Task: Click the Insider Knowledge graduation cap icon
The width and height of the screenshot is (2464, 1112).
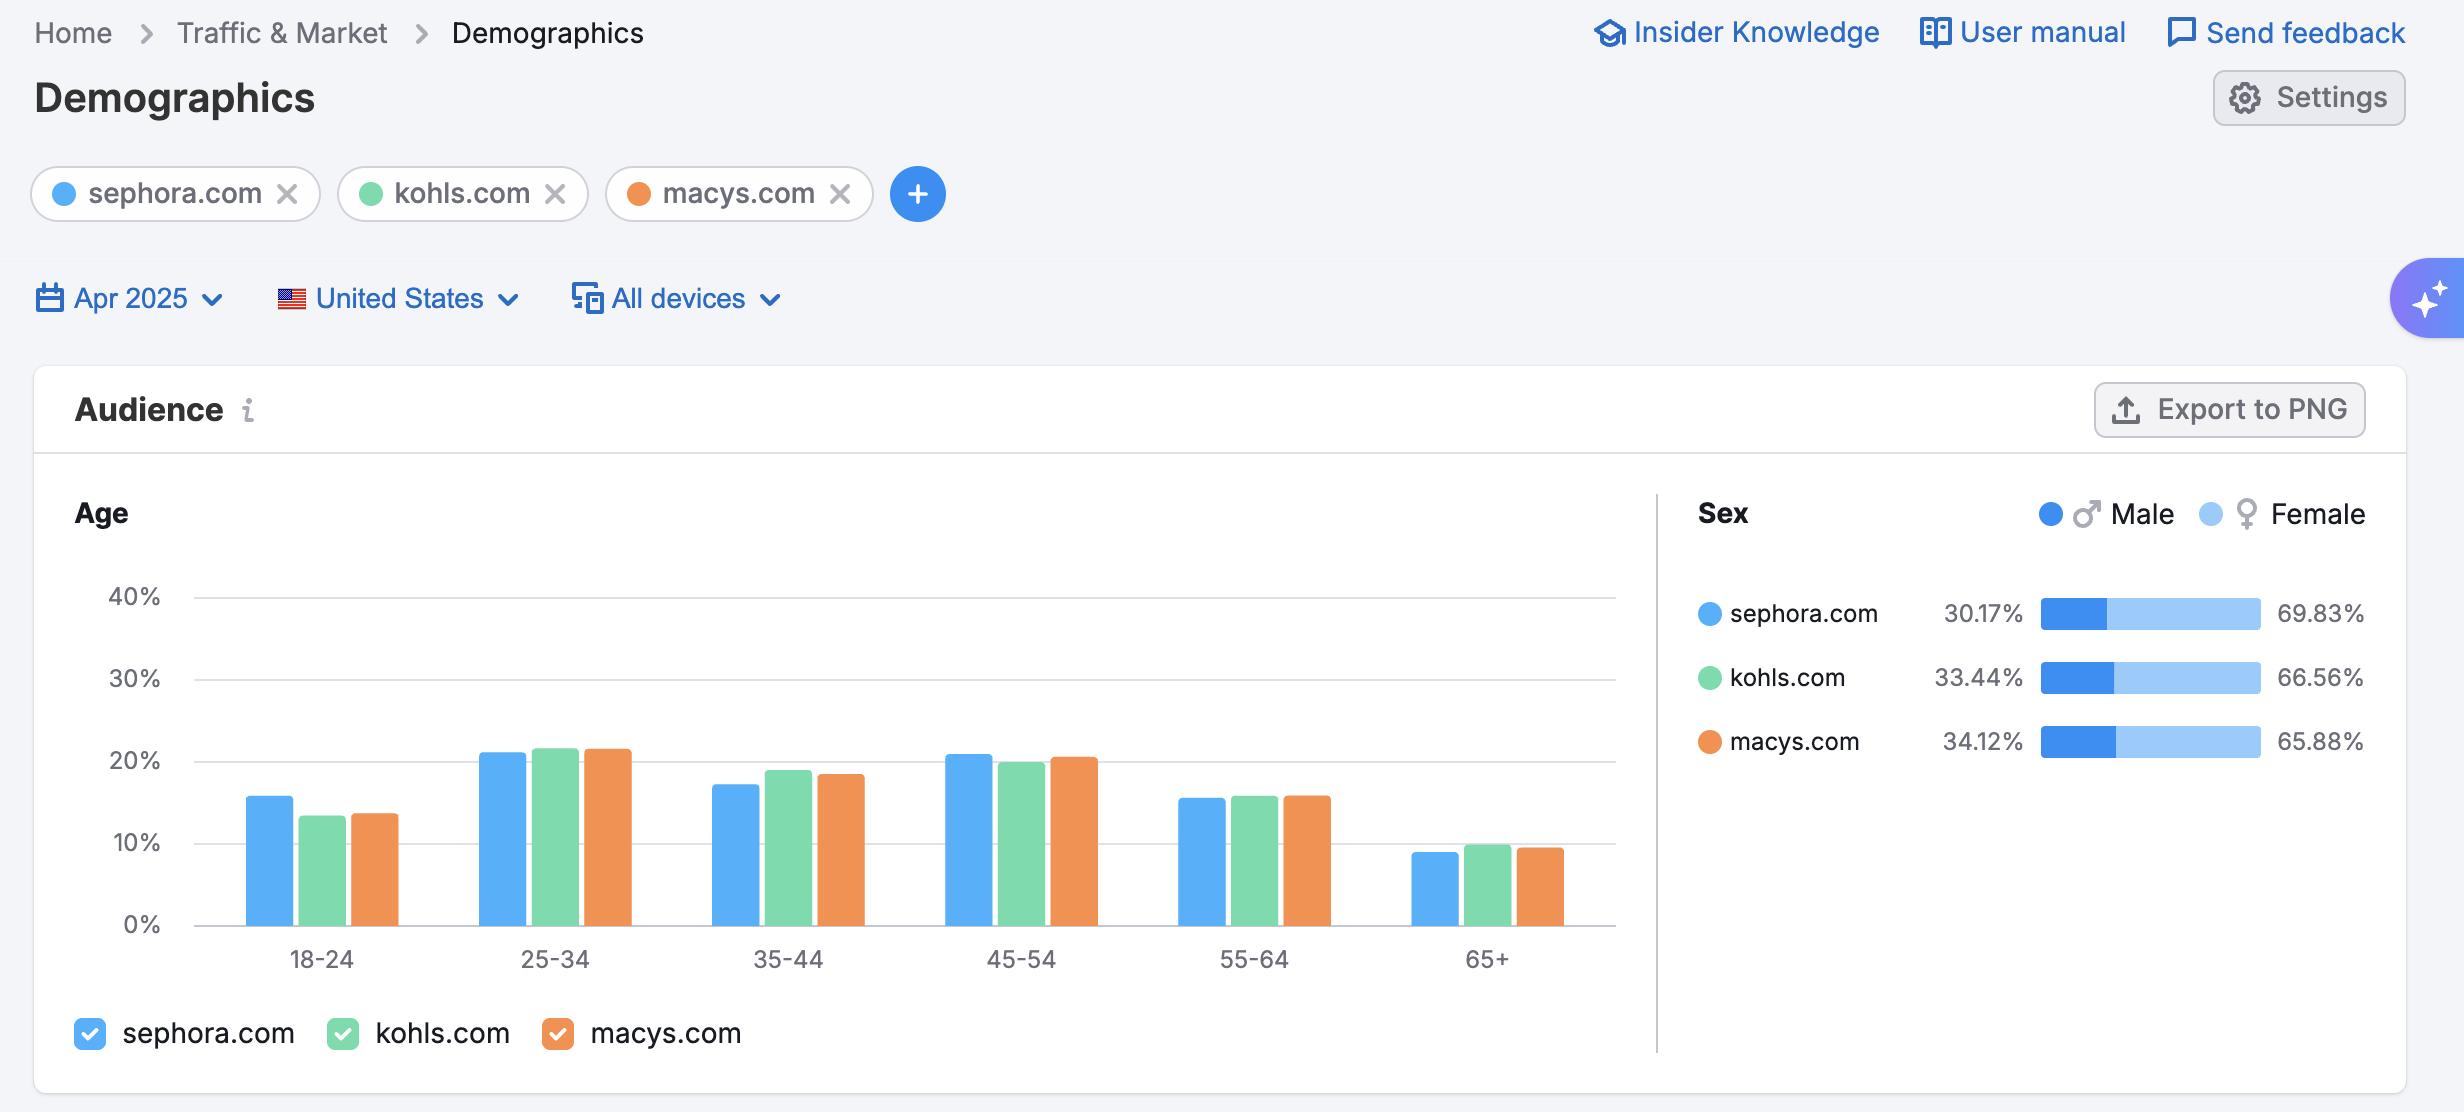Action: coord(1609,33)
